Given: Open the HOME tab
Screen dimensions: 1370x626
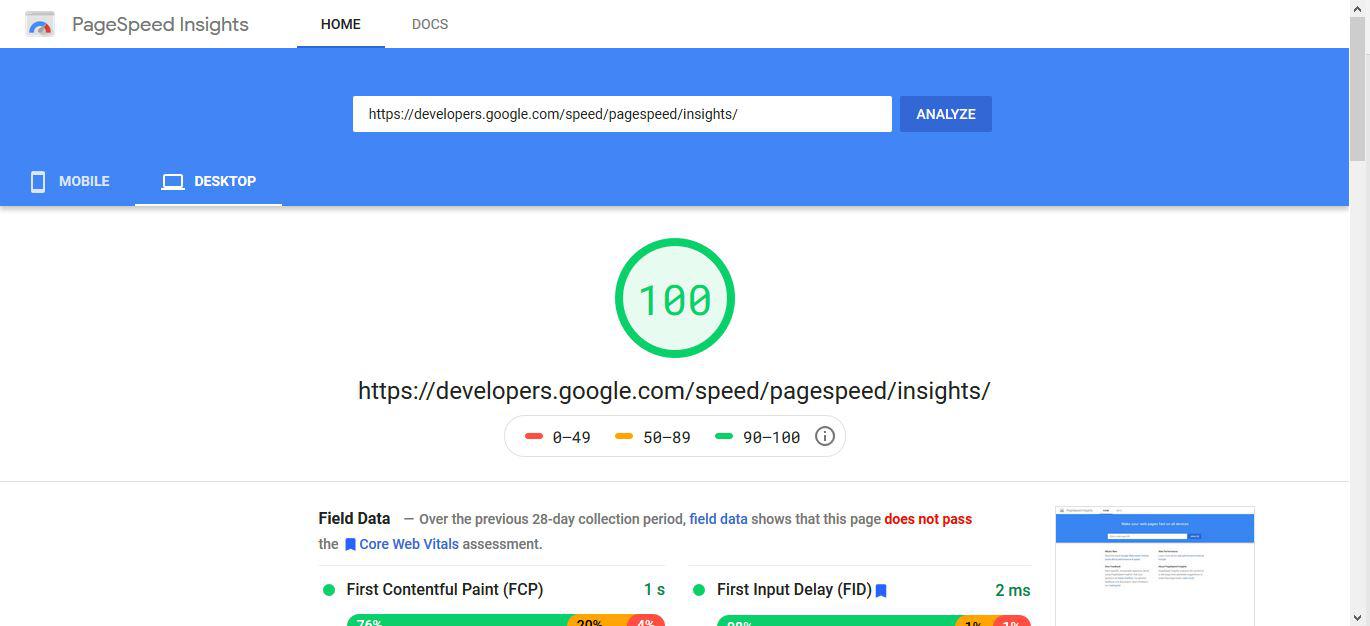Looking at the screenshot, I should point(341,24).
